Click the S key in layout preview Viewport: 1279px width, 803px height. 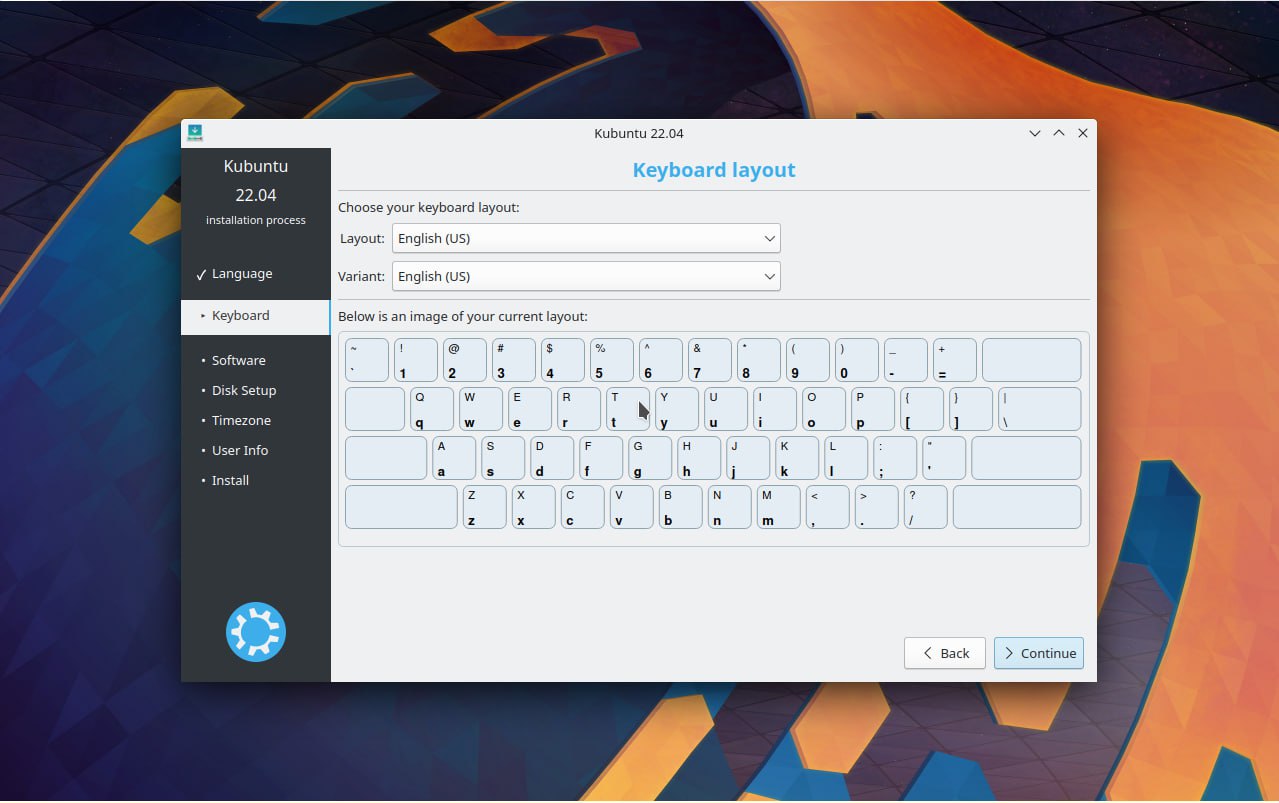pos(503,458)
